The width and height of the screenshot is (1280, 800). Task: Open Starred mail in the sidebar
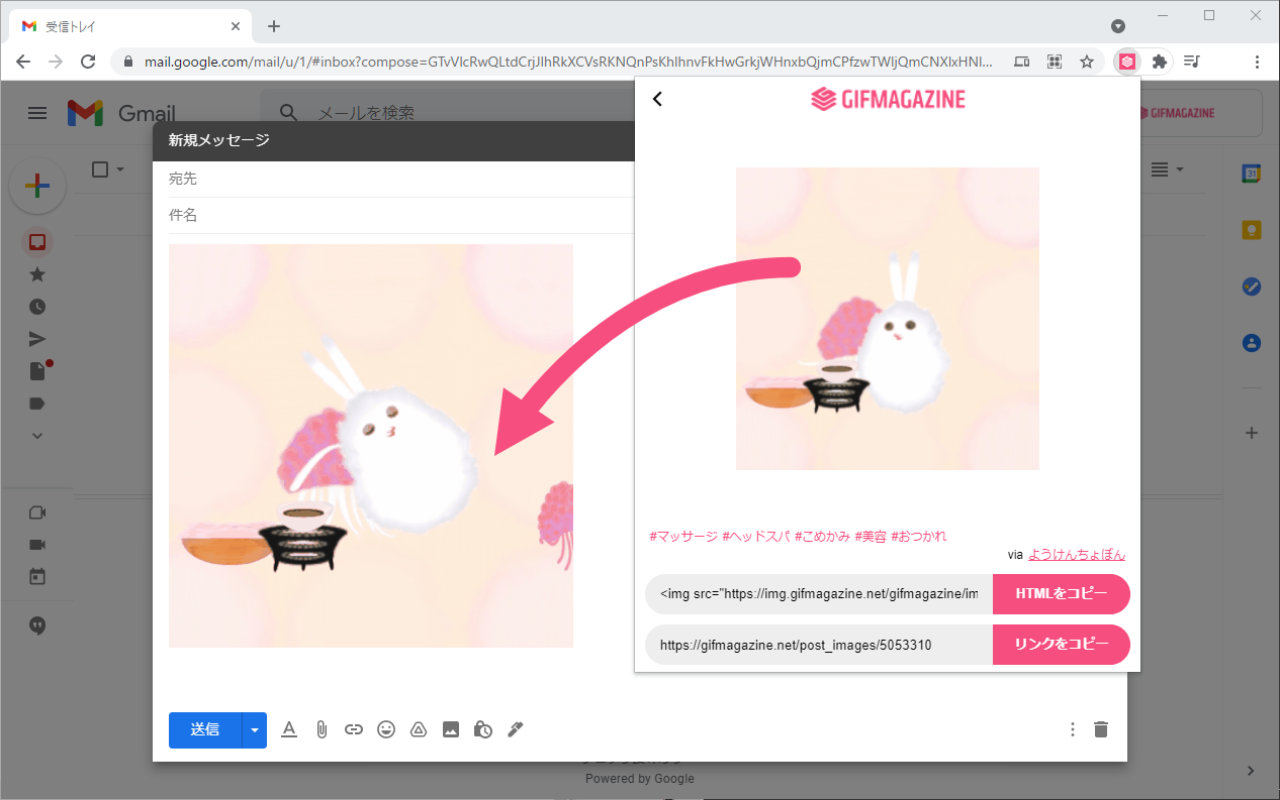[37, 274]
